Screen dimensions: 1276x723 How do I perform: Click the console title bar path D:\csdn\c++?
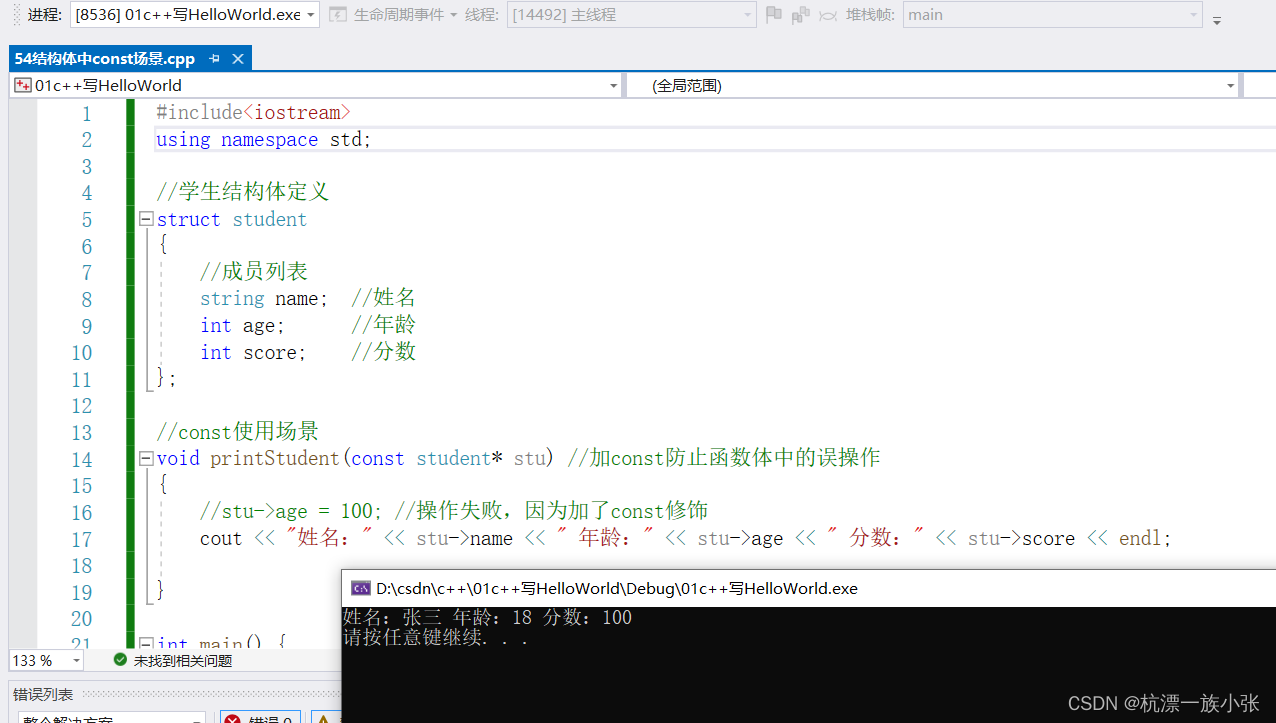(617, 589)
